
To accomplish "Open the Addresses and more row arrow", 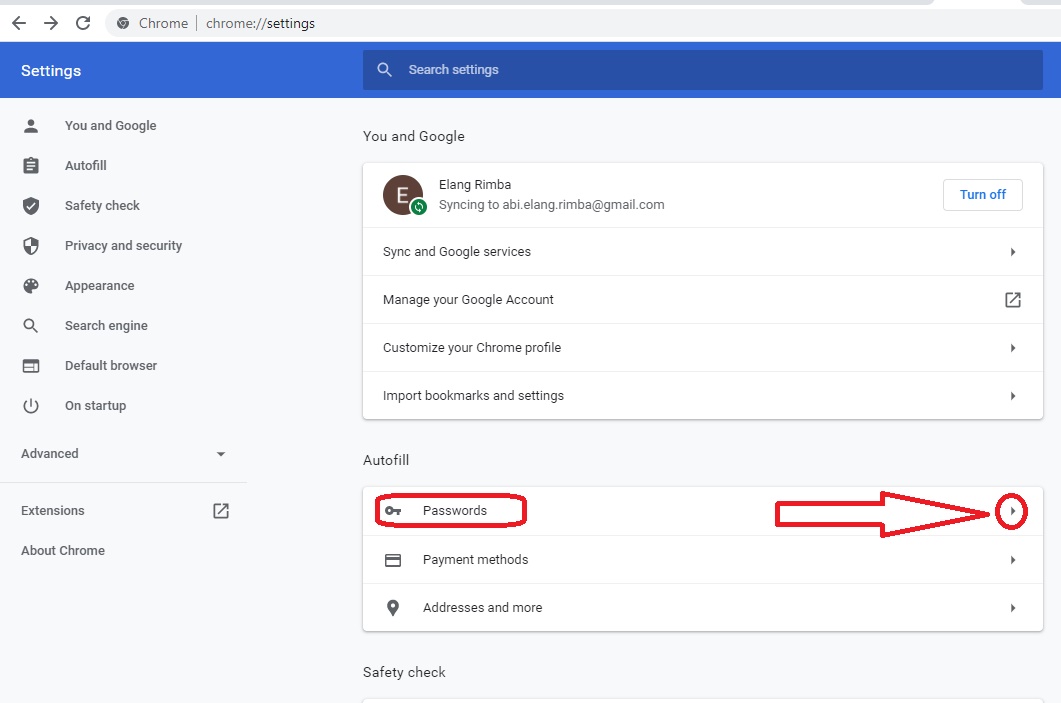I will [x=1013, y=608].
